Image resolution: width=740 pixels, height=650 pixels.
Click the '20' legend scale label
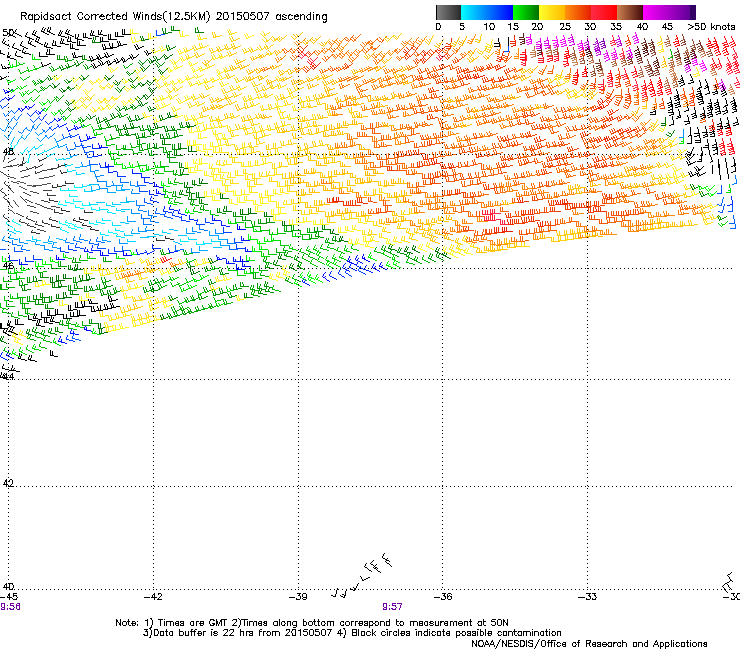click(x=538, y=27)
